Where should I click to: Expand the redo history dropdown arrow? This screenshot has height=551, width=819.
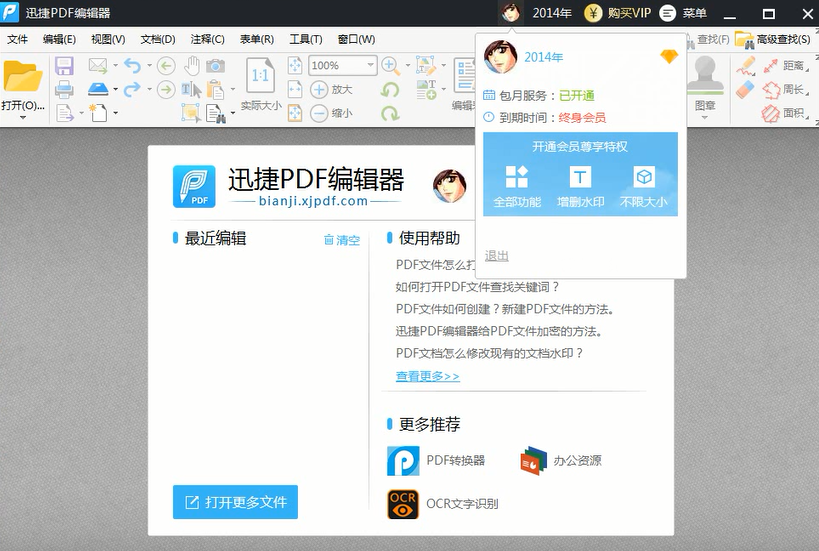coord(149,89)
